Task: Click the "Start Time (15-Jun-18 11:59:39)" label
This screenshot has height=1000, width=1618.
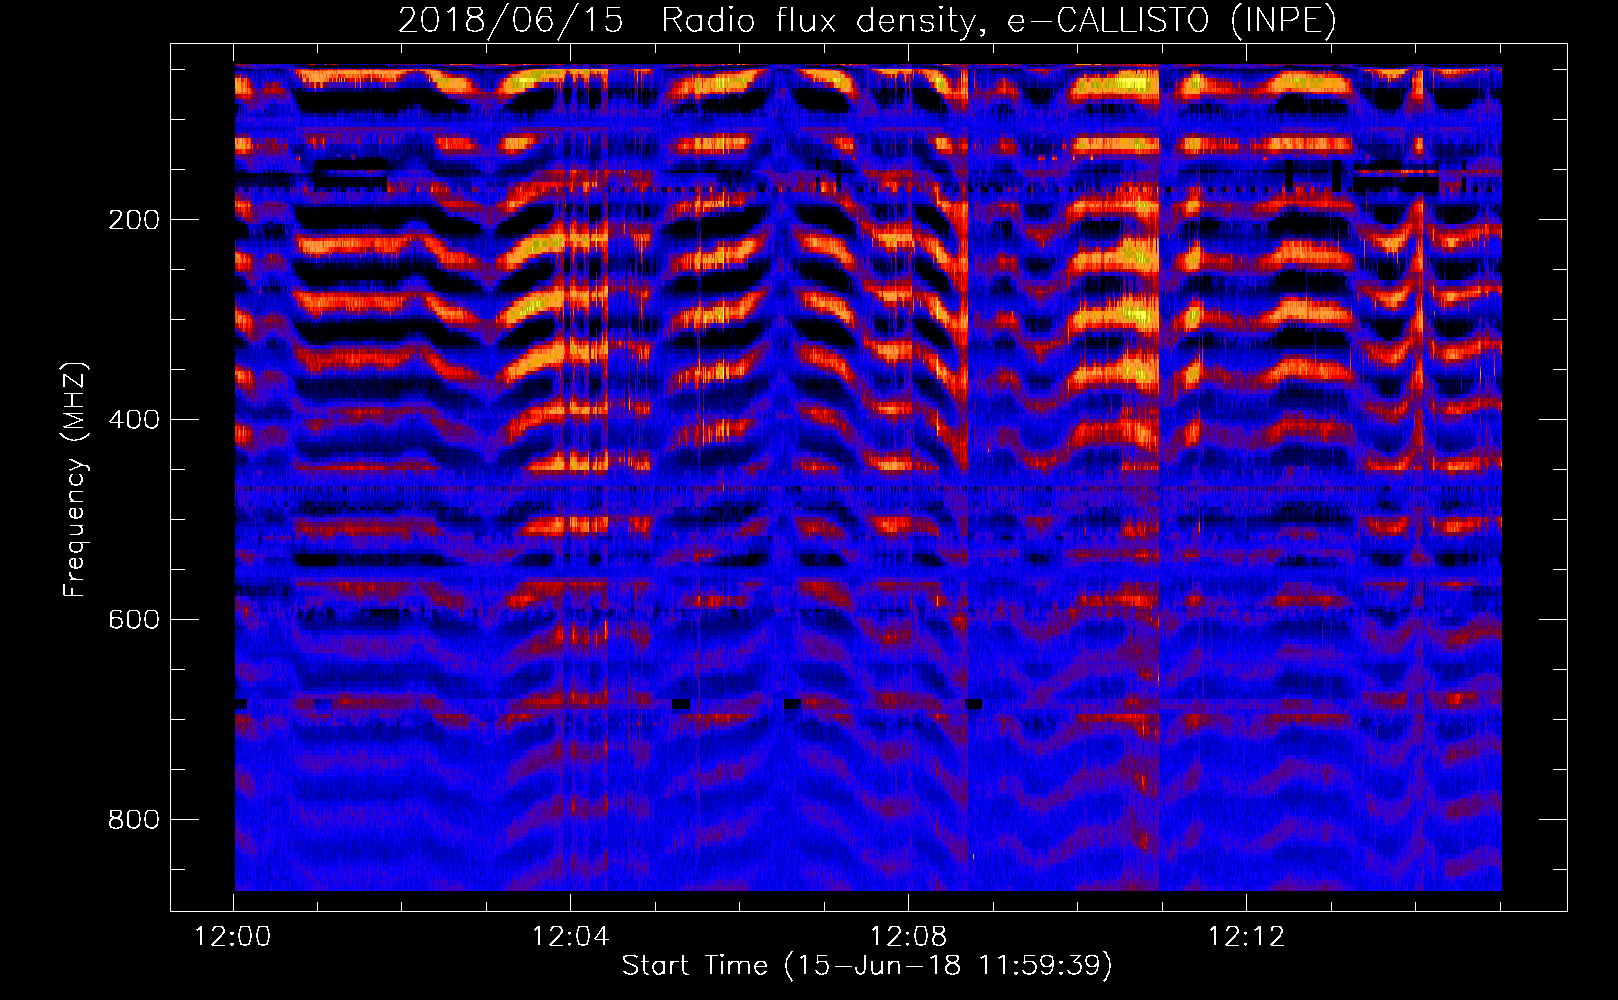Action: [867, 966]
